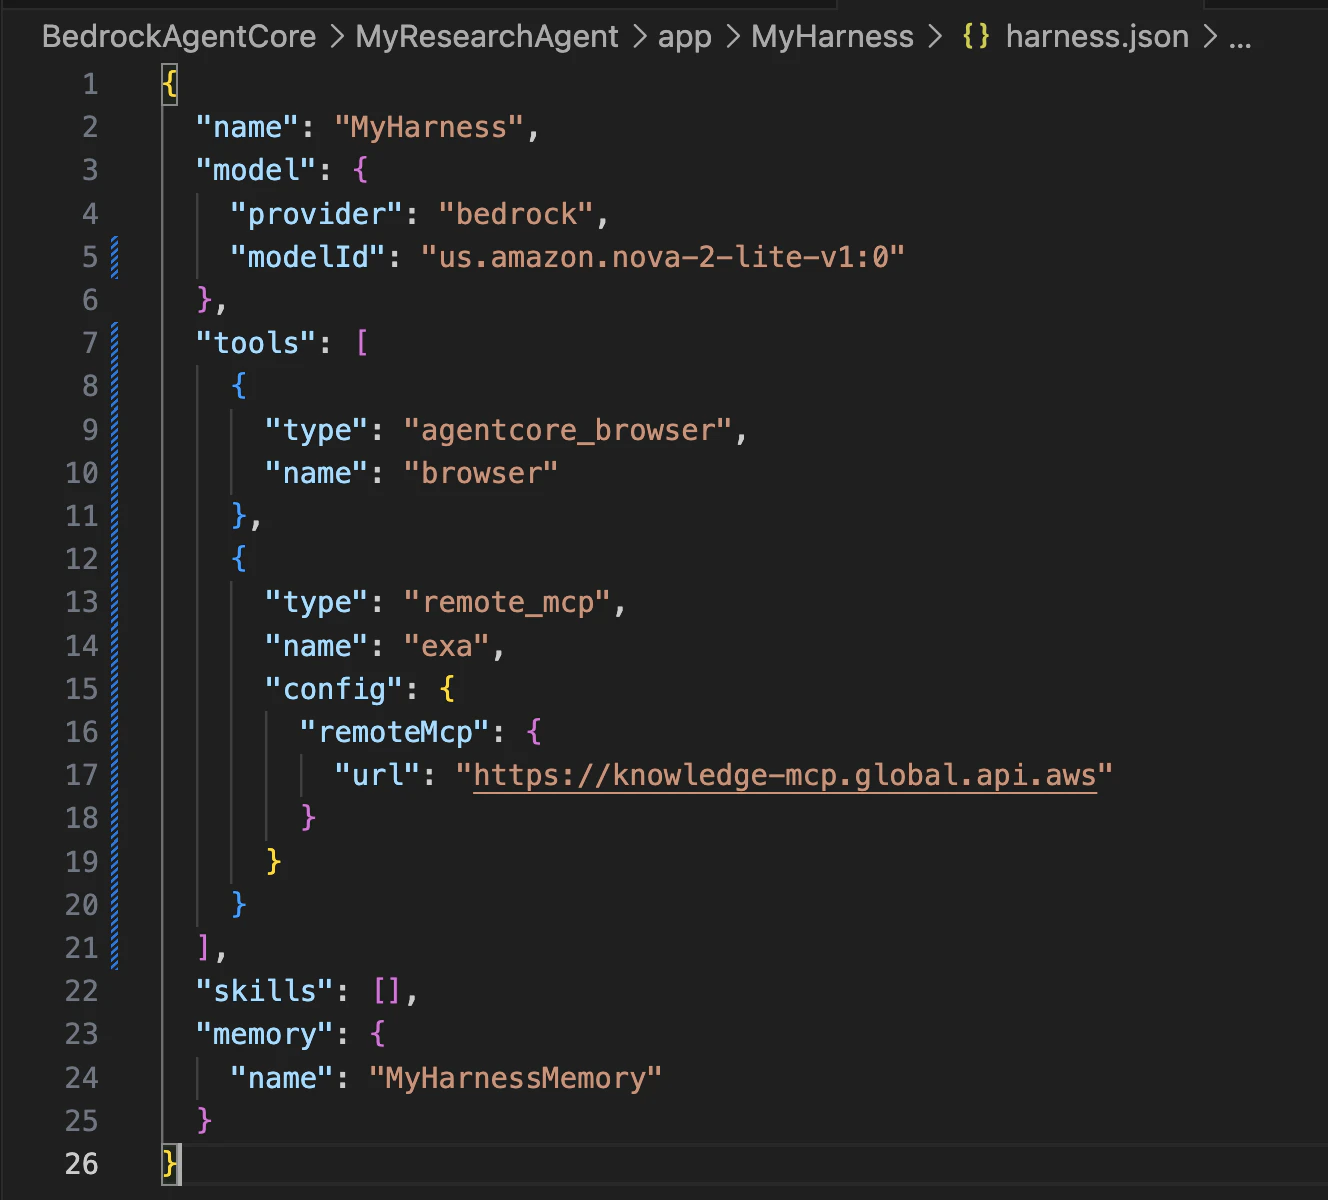Click the opening brace on line 1
The image size is (1328, 1200).
[170, 84]
